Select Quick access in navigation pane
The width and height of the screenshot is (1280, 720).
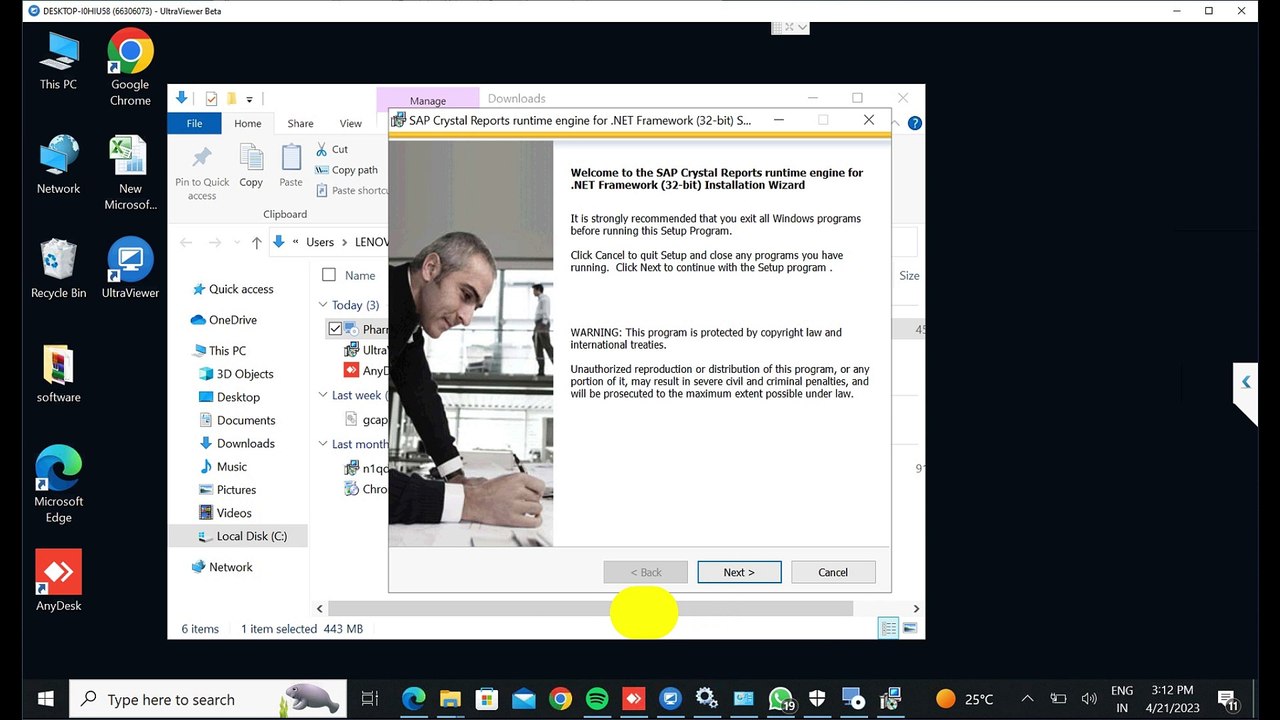point(232,289)
